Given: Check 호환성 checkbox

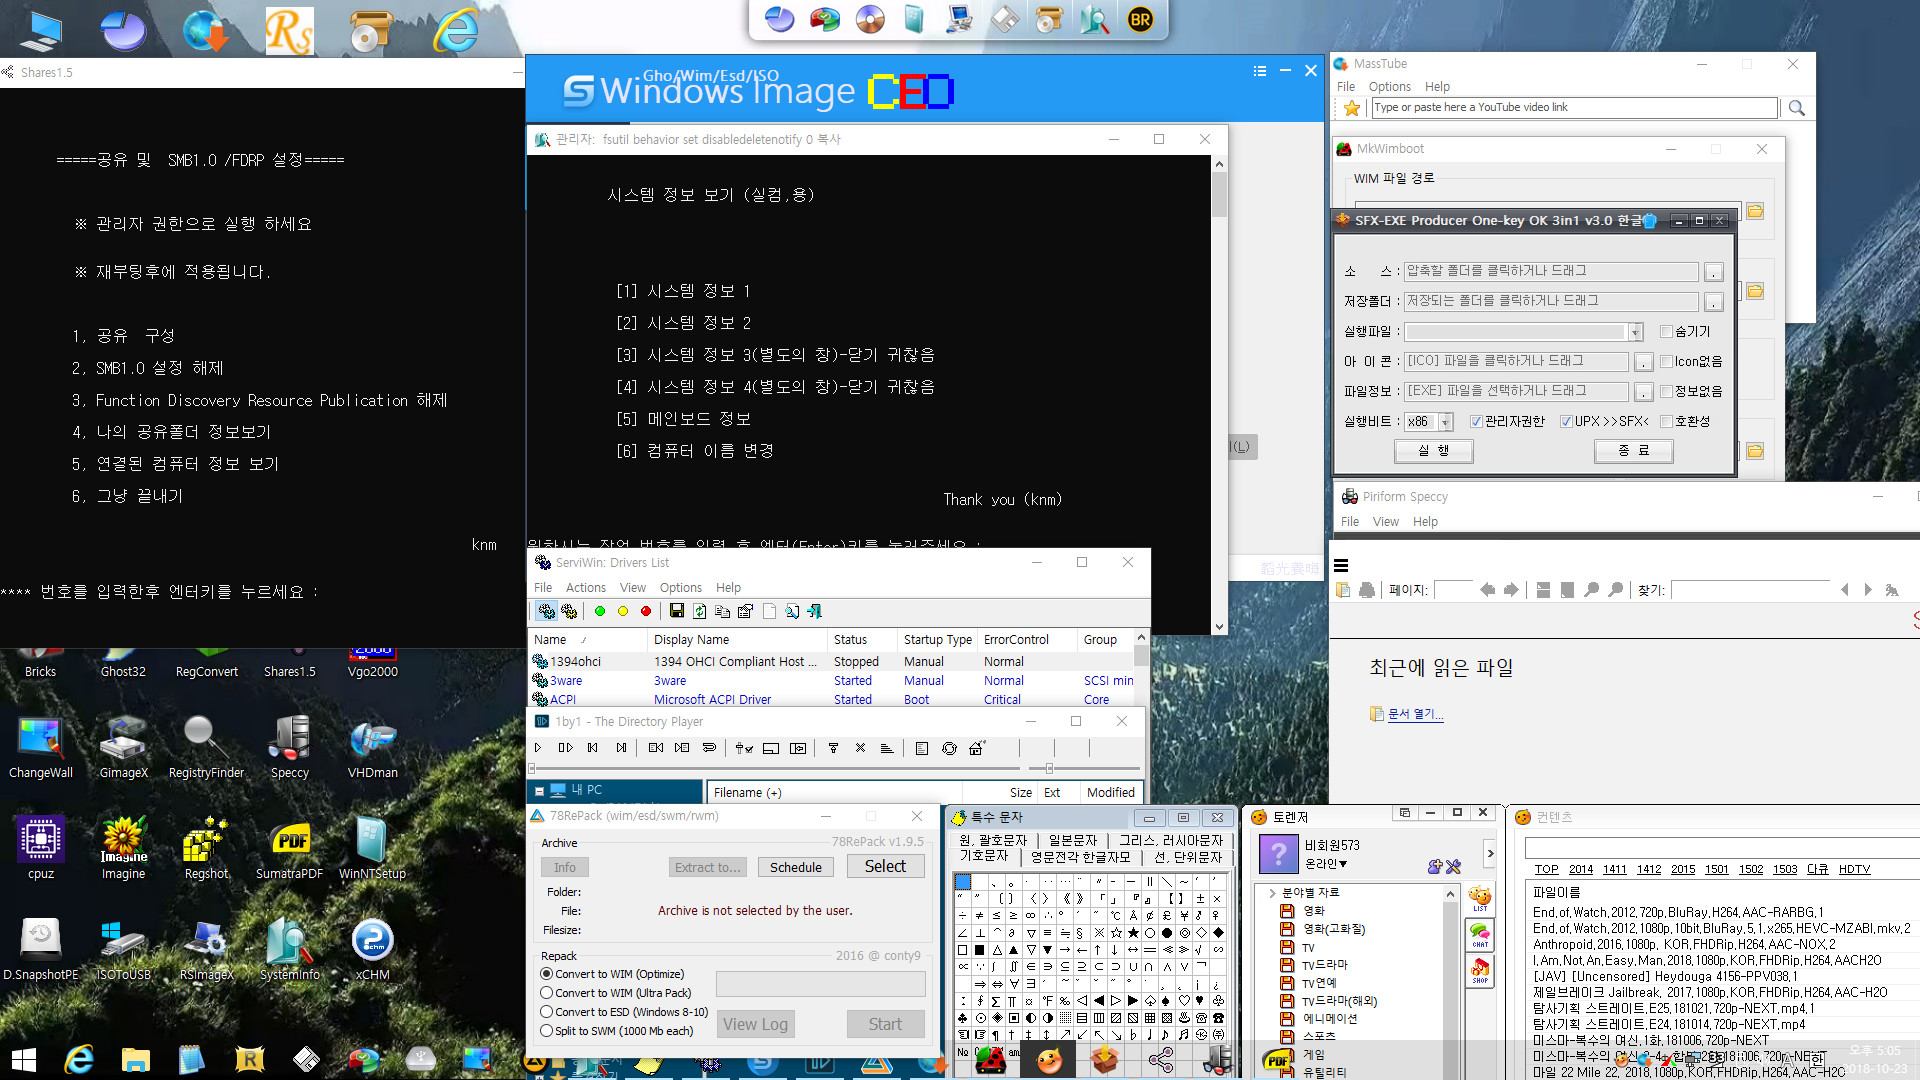Looking at the screenshot, I should click(x=1666, y=421).
